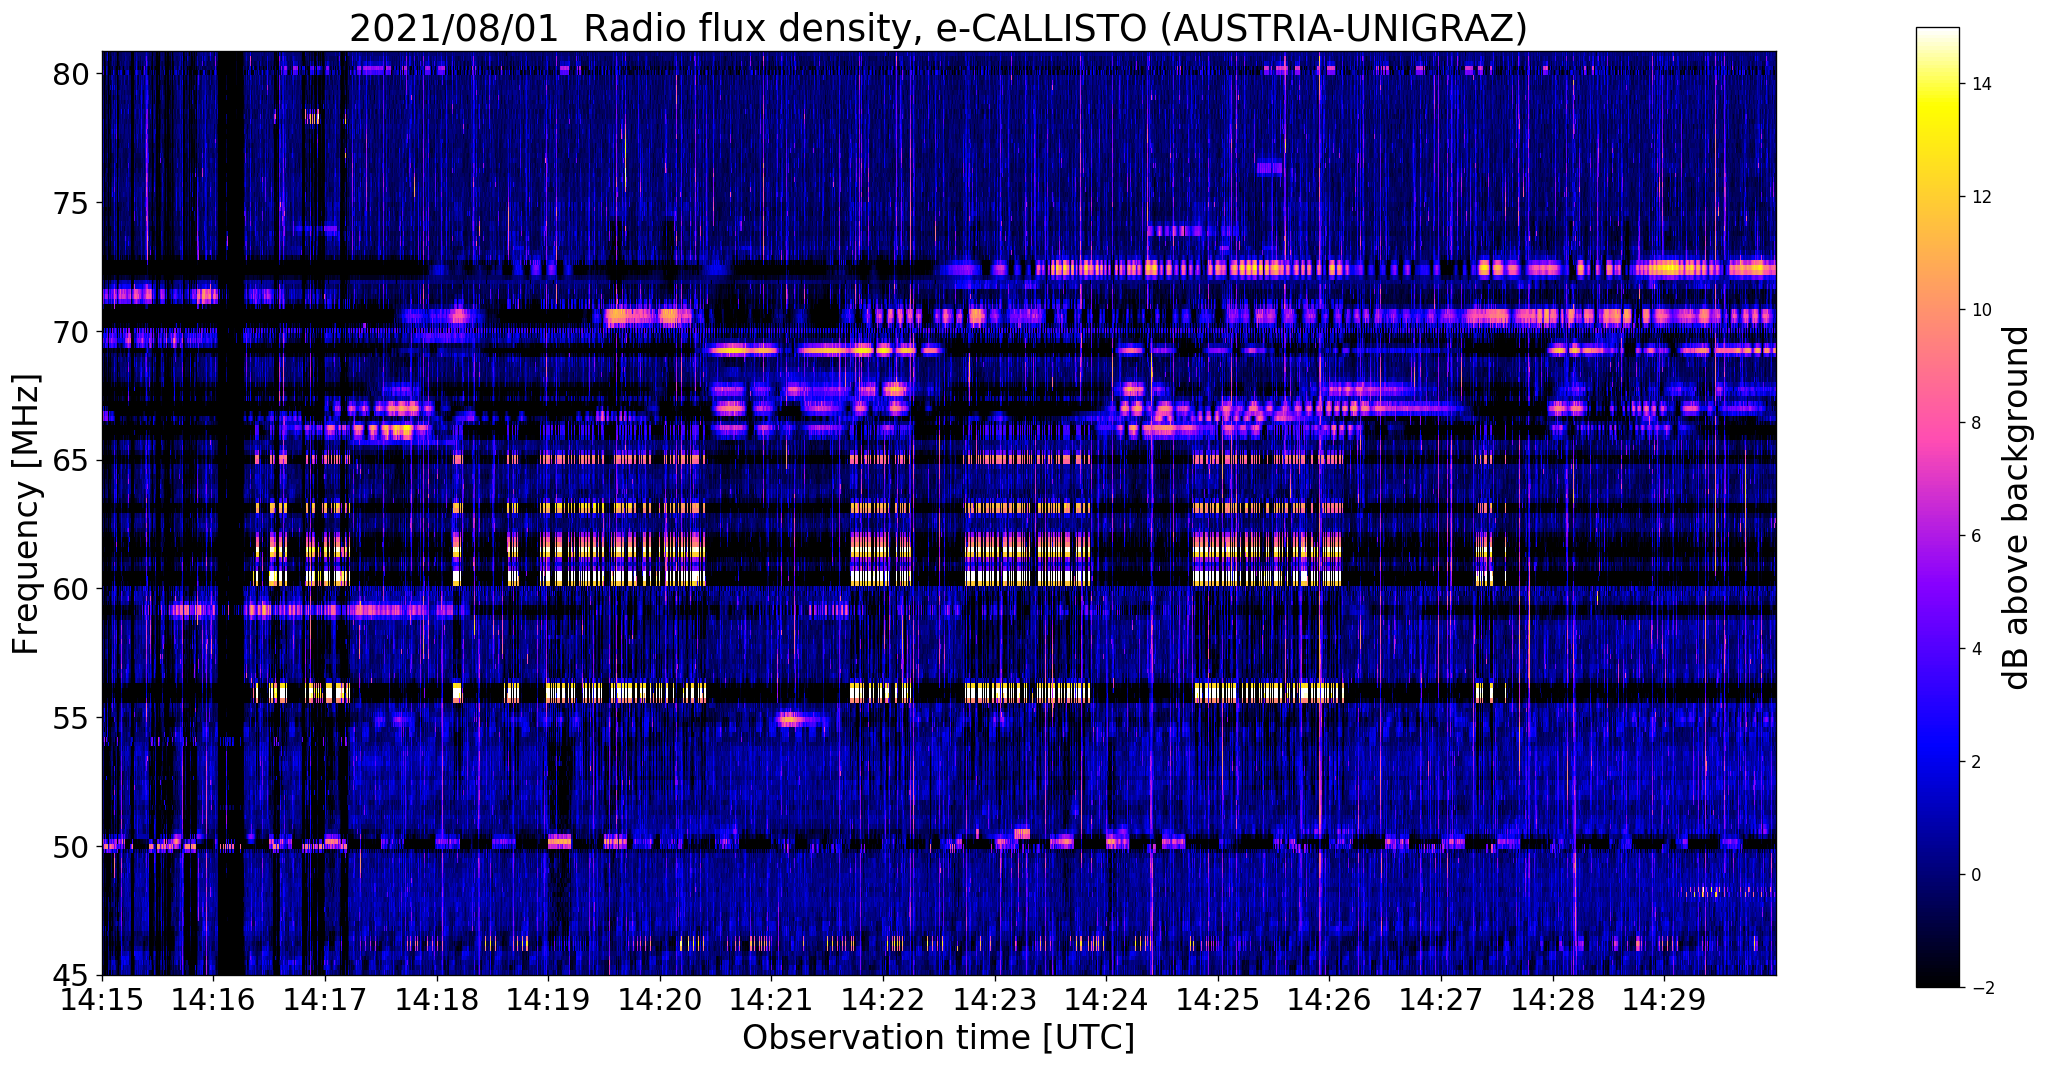The height and width of the screenshot is (1067, 2047).
Task: Click the 14:23 time tick label
Action: pos(995,998)
